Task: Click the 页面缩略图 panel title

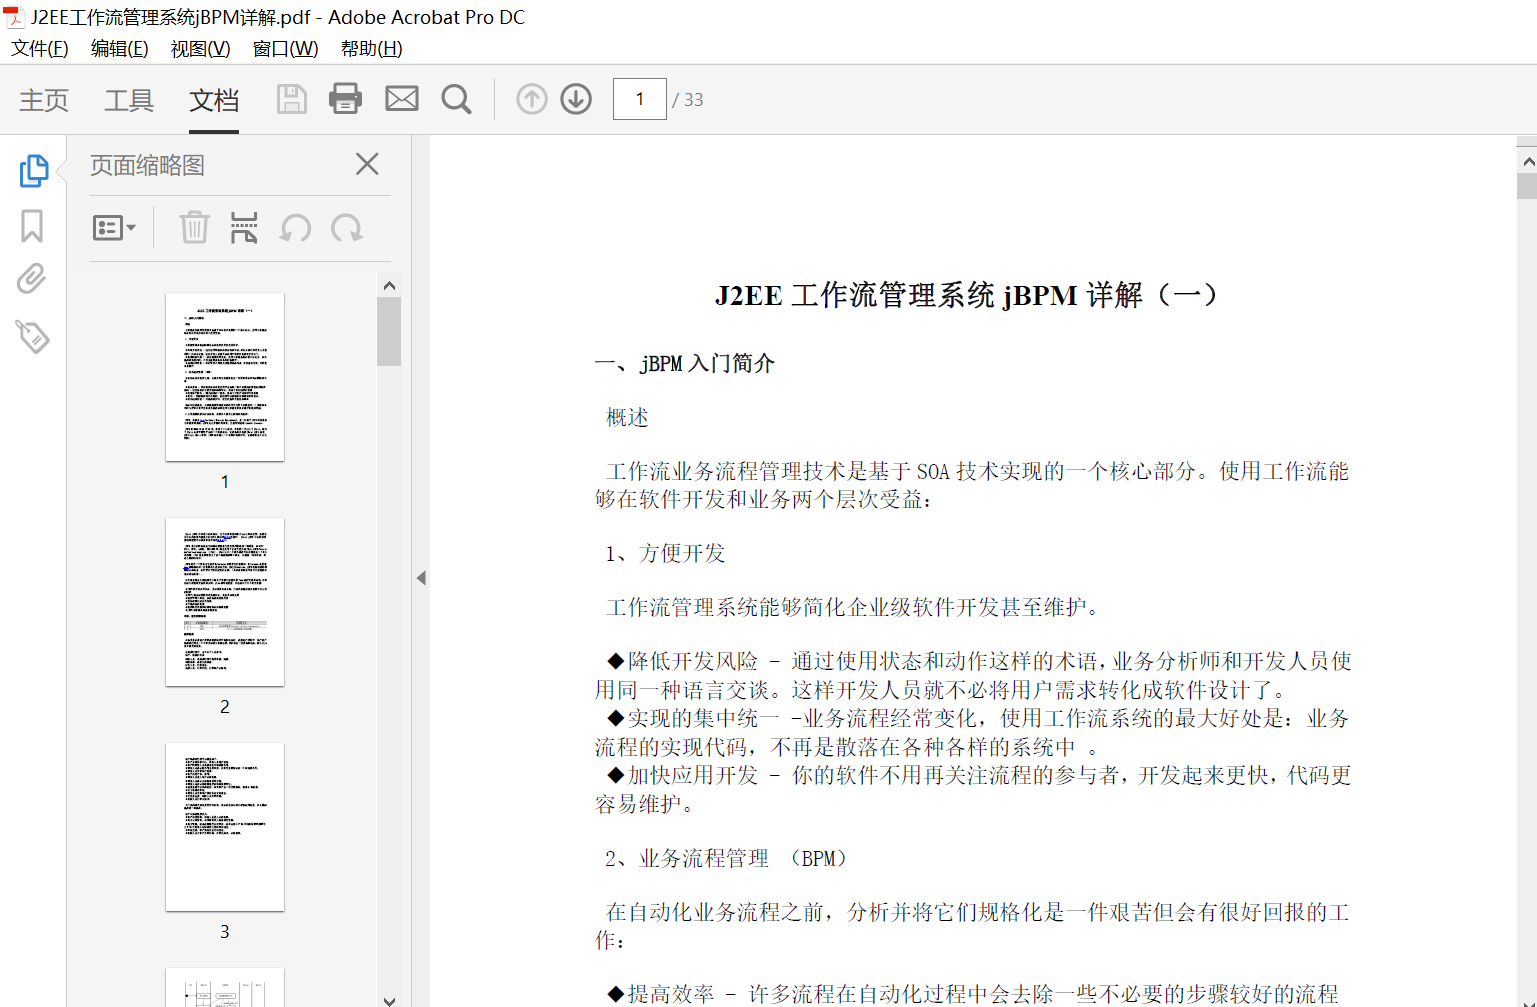Action: (147, 165)
